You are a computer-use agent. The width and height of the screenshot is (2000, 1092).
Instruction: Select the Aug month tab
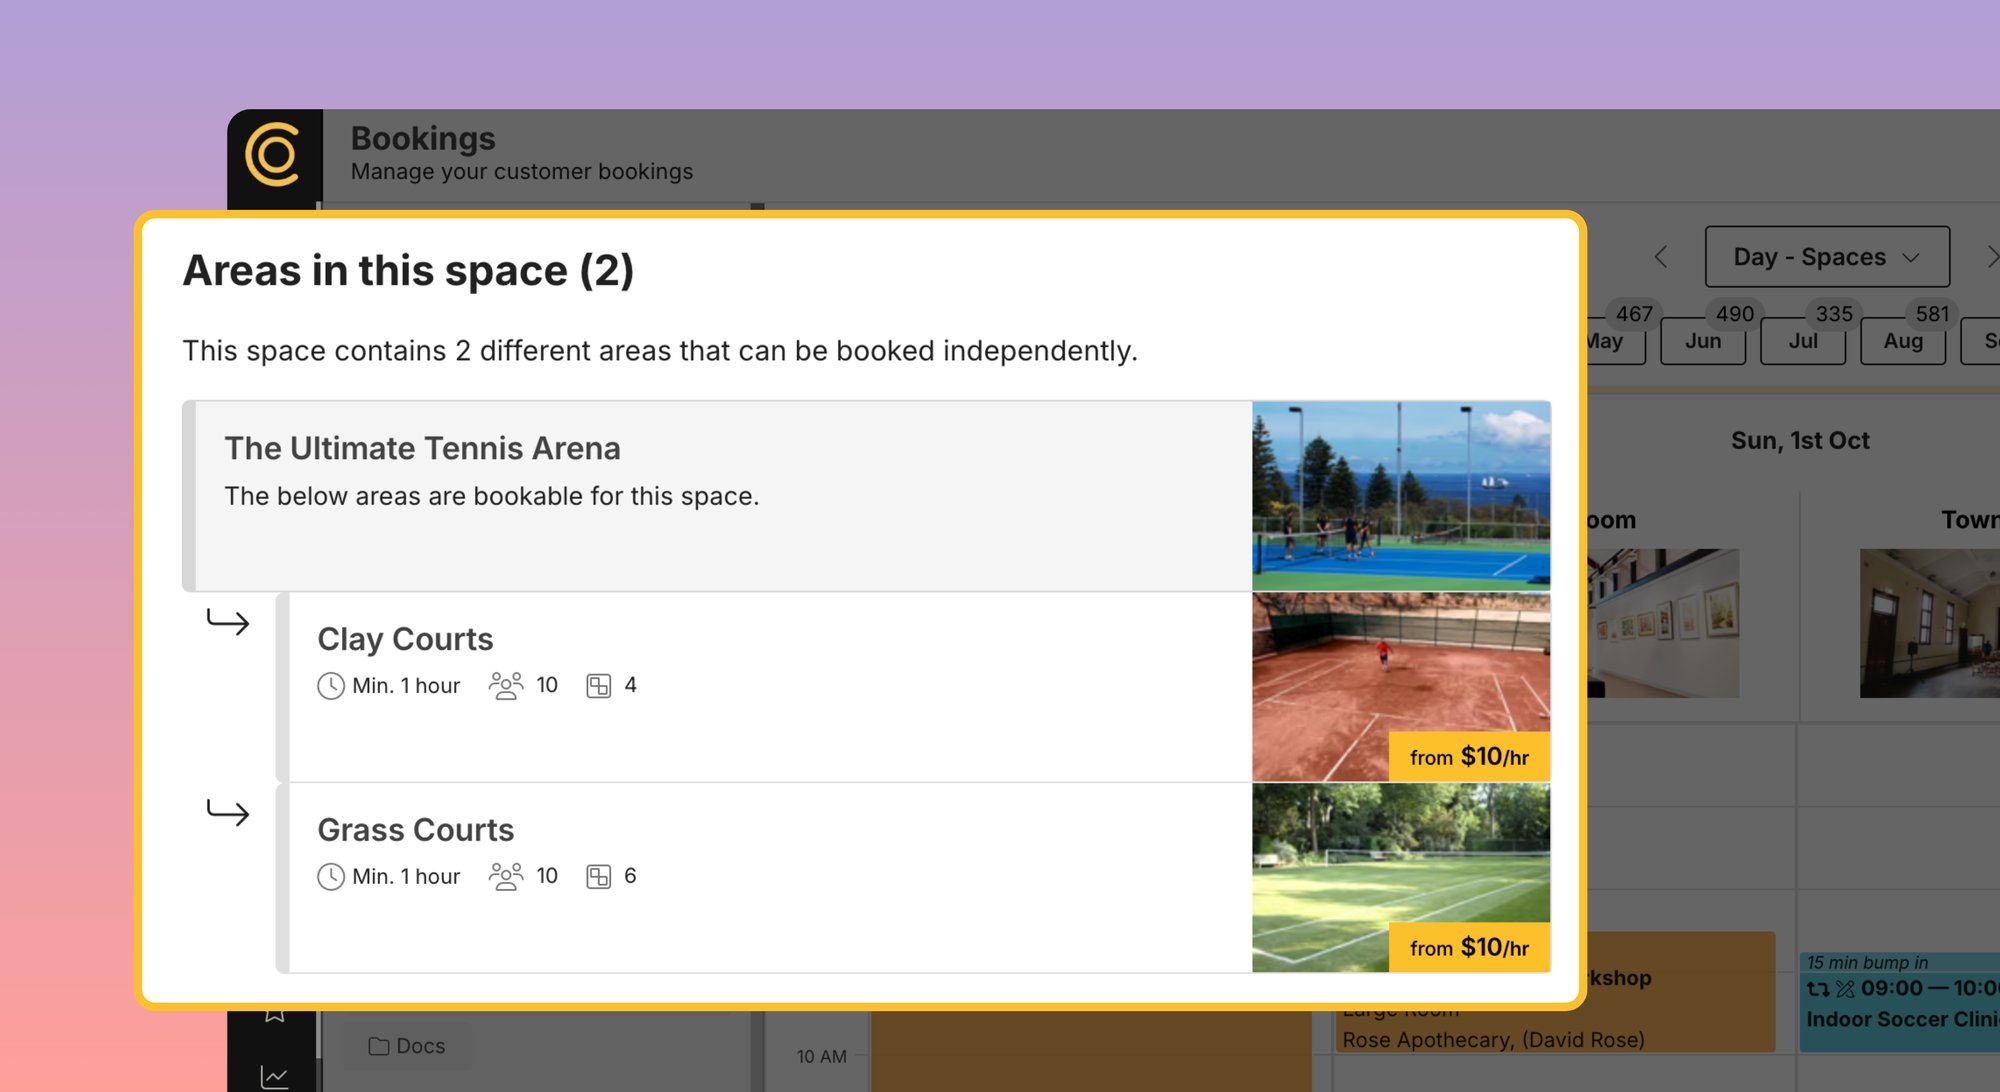click(x=1903, y=341)
